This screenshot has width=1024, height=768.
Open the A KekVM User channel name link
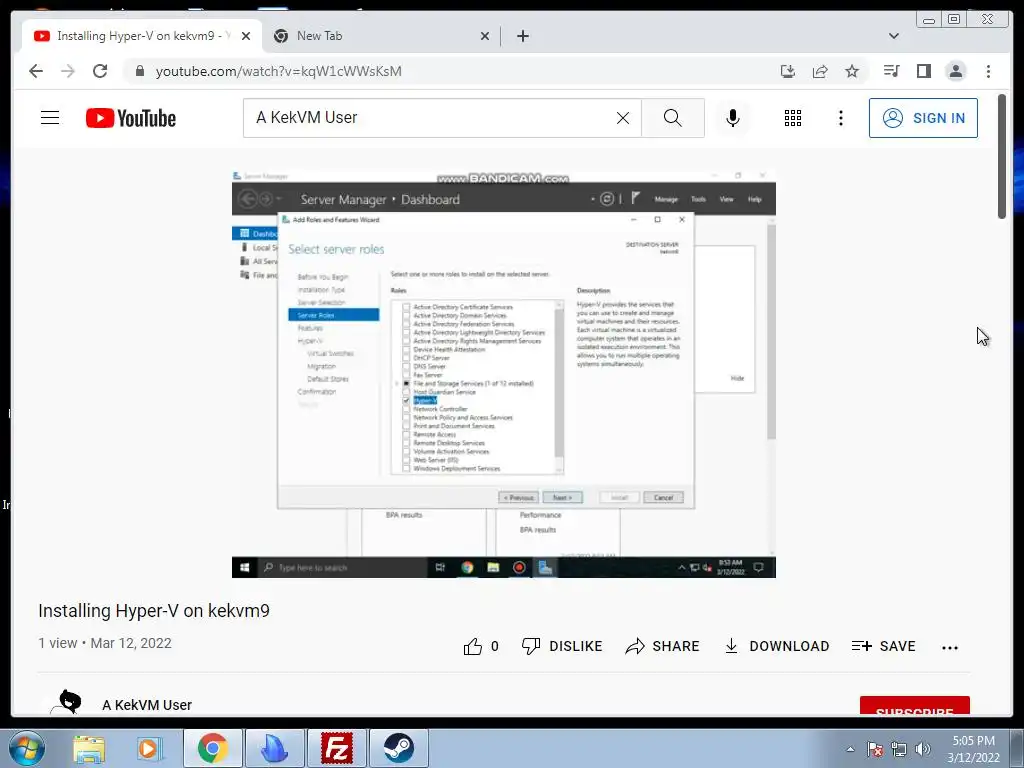147,705
